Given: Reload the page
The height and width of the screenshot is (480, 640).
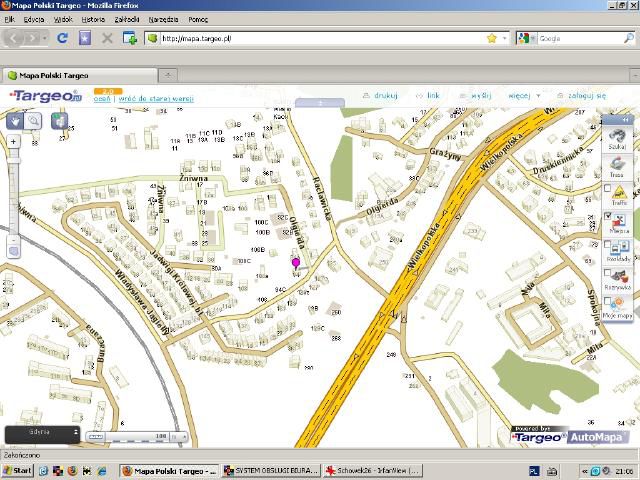Looking at the screenshot, I should tap(62, 38).
